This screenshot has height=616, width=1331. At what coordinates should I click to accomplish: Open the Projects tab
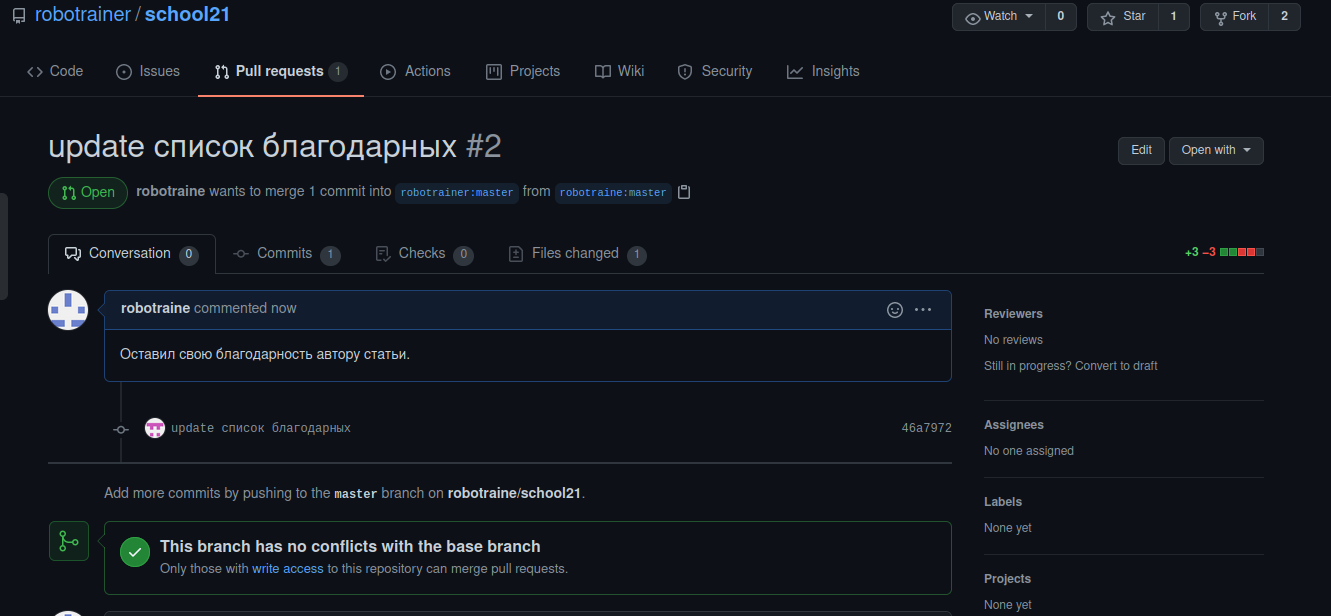tap(523, 71)
